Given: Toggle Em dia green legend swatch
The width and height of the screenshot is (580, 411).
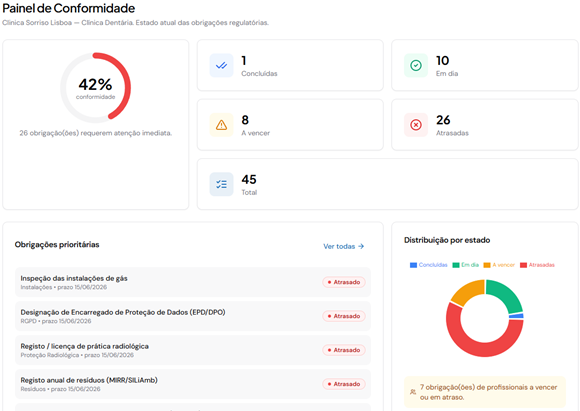Looking at the screenshot, I should [x=456, y=265].
